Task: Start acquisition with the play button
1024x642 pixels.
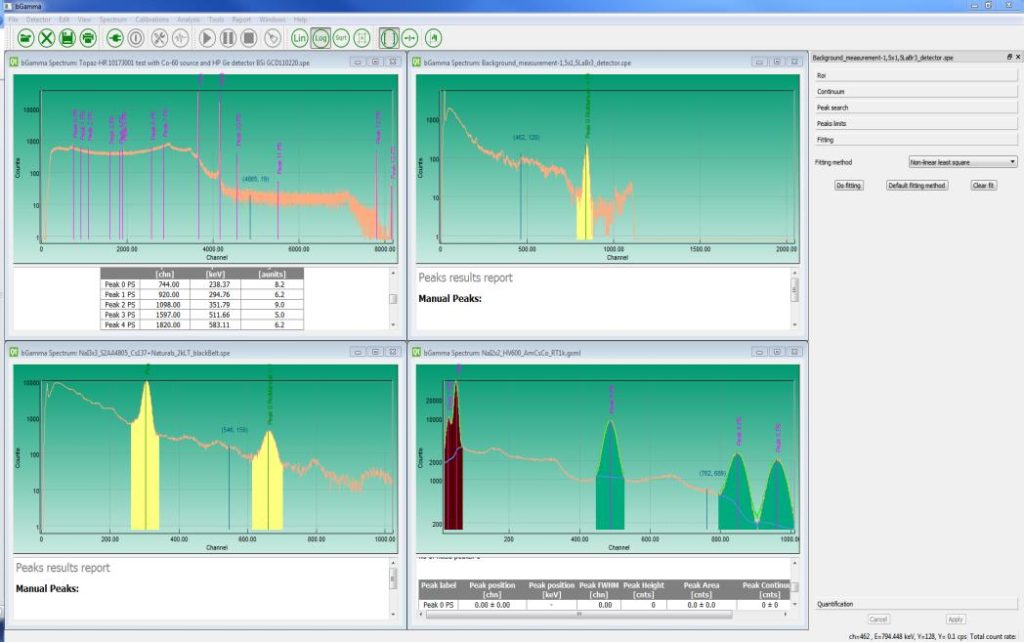Action: [x=207, y=38]
